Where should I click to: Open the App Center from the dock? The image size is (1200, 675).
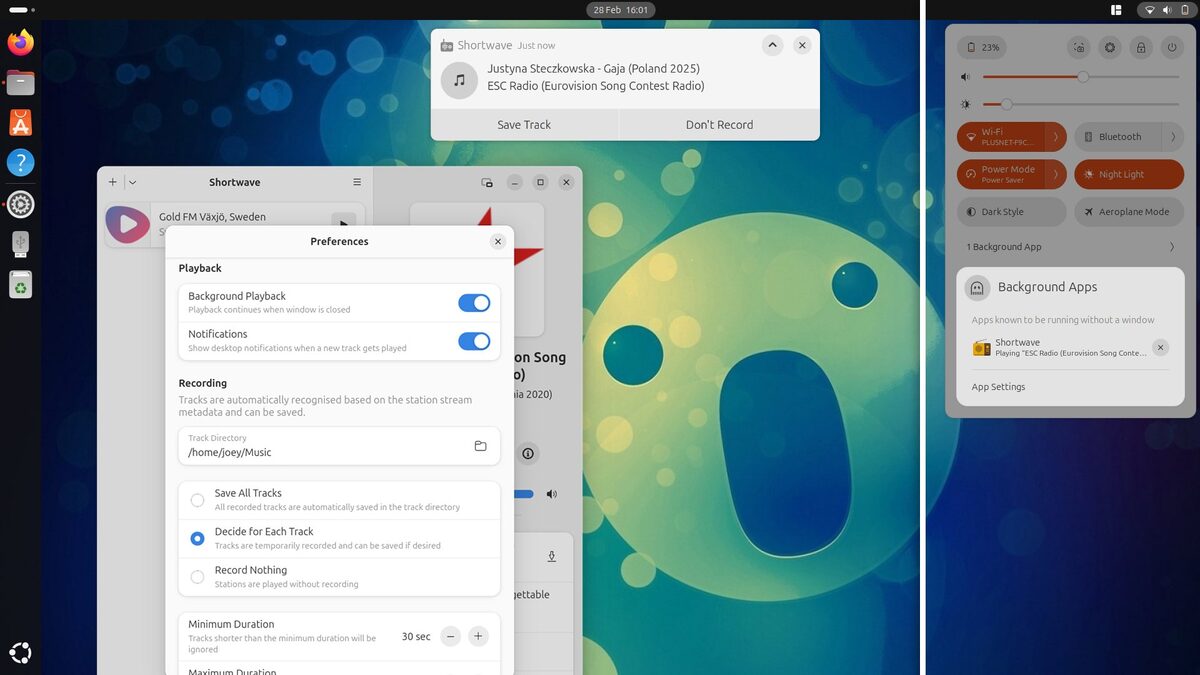[20, 122]
